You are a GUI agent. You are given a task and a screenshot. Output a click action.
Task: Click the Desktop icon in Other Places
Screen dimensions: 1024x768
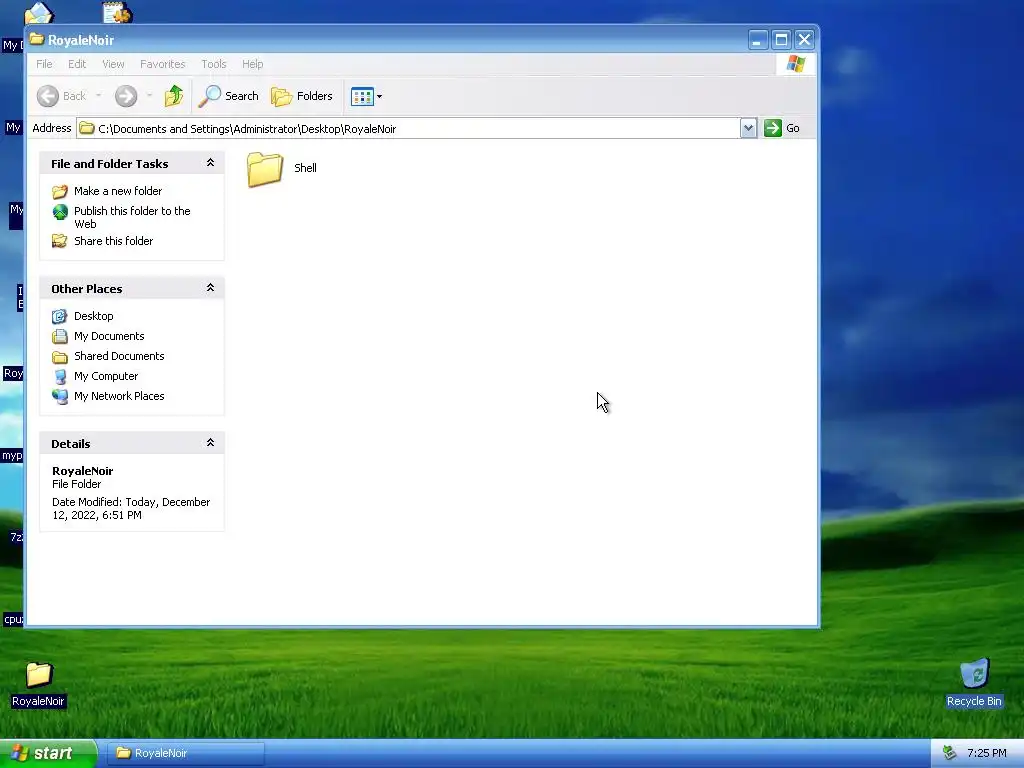[x=60, y=317]
